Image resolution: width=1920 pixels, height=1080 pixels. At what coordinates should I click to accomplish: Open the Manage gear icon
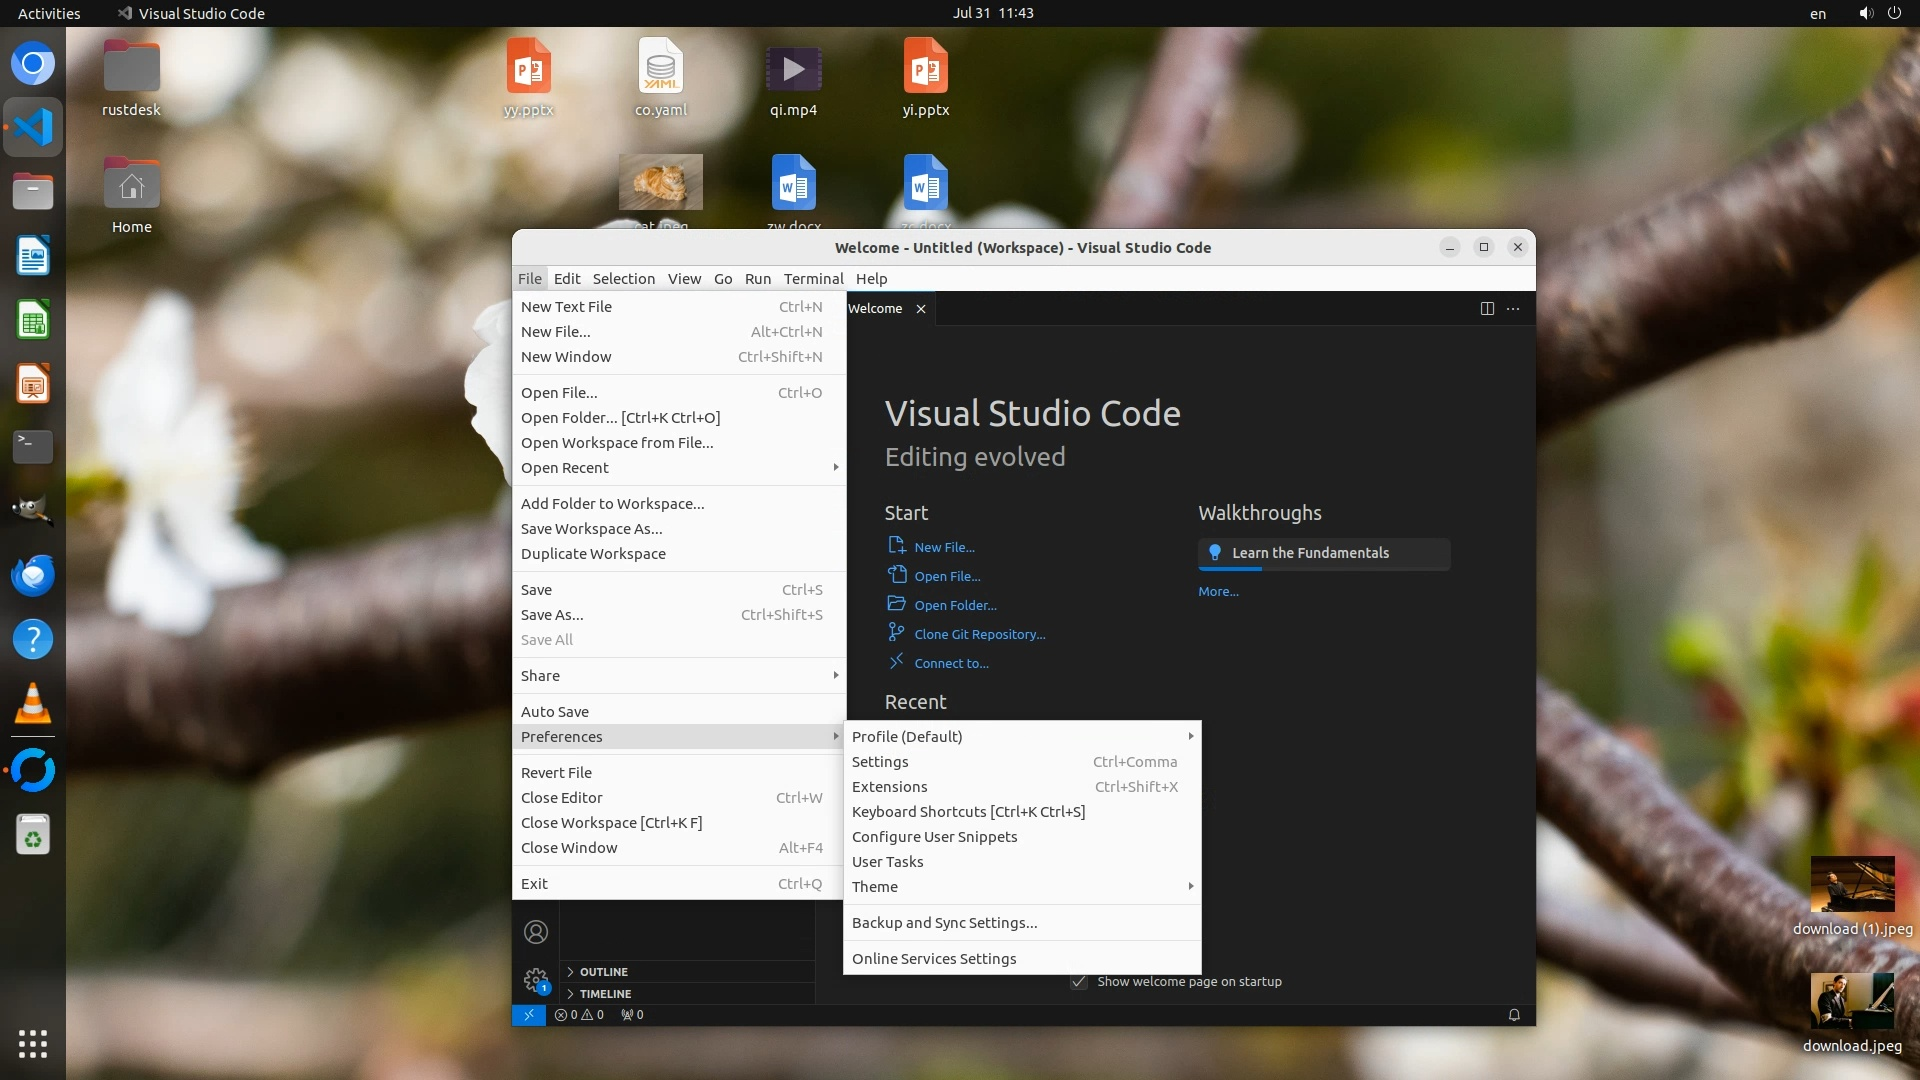(536, 980)
